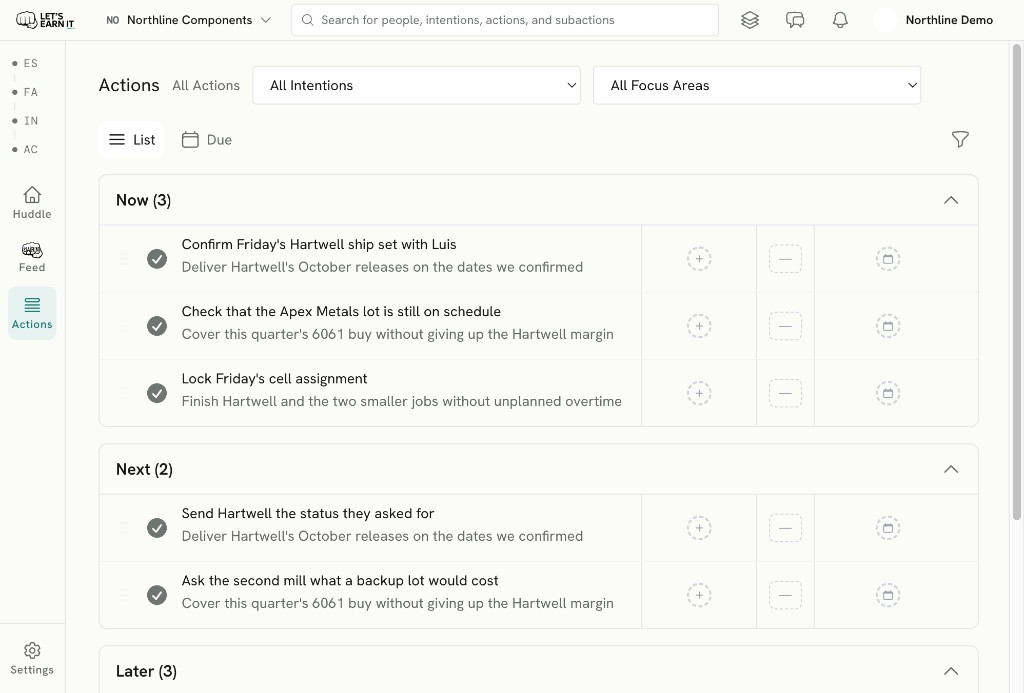The width and height of the screenshot is (1024, 693).
Task: Go to Huddle in the sidebar
Action: (x=32, y=203)
